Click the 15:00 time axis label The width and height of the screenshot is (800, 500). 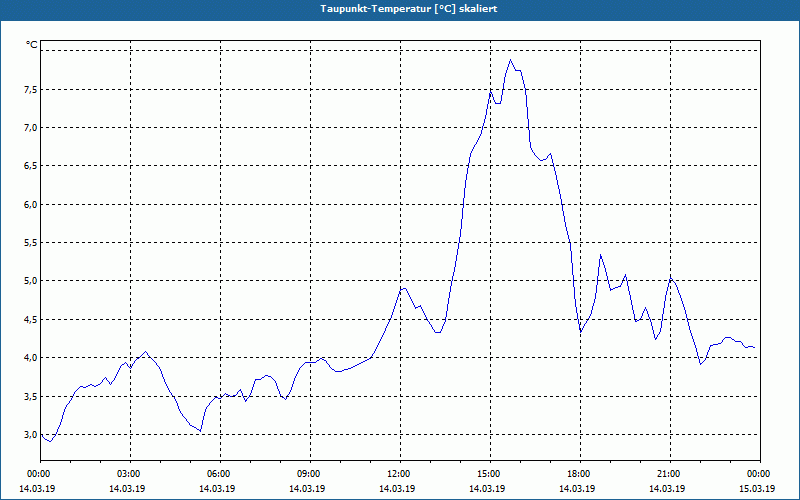[x=490, y=474]
